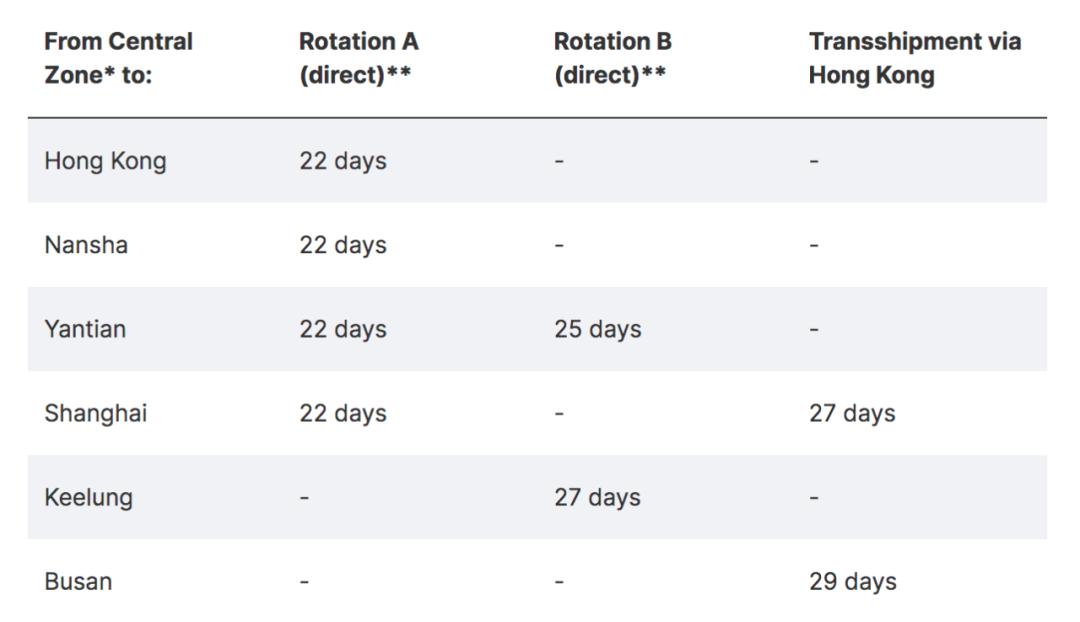Click the "Rotation B (direct)**" column header
The height and width of the screenshot is (622, 1080).
click(613, 59)
